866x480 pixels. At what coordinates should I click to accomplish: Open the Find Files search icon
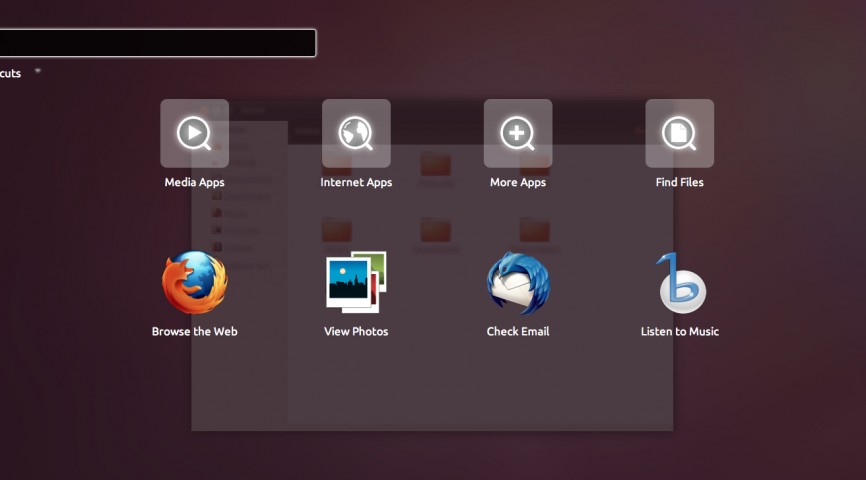679,133
